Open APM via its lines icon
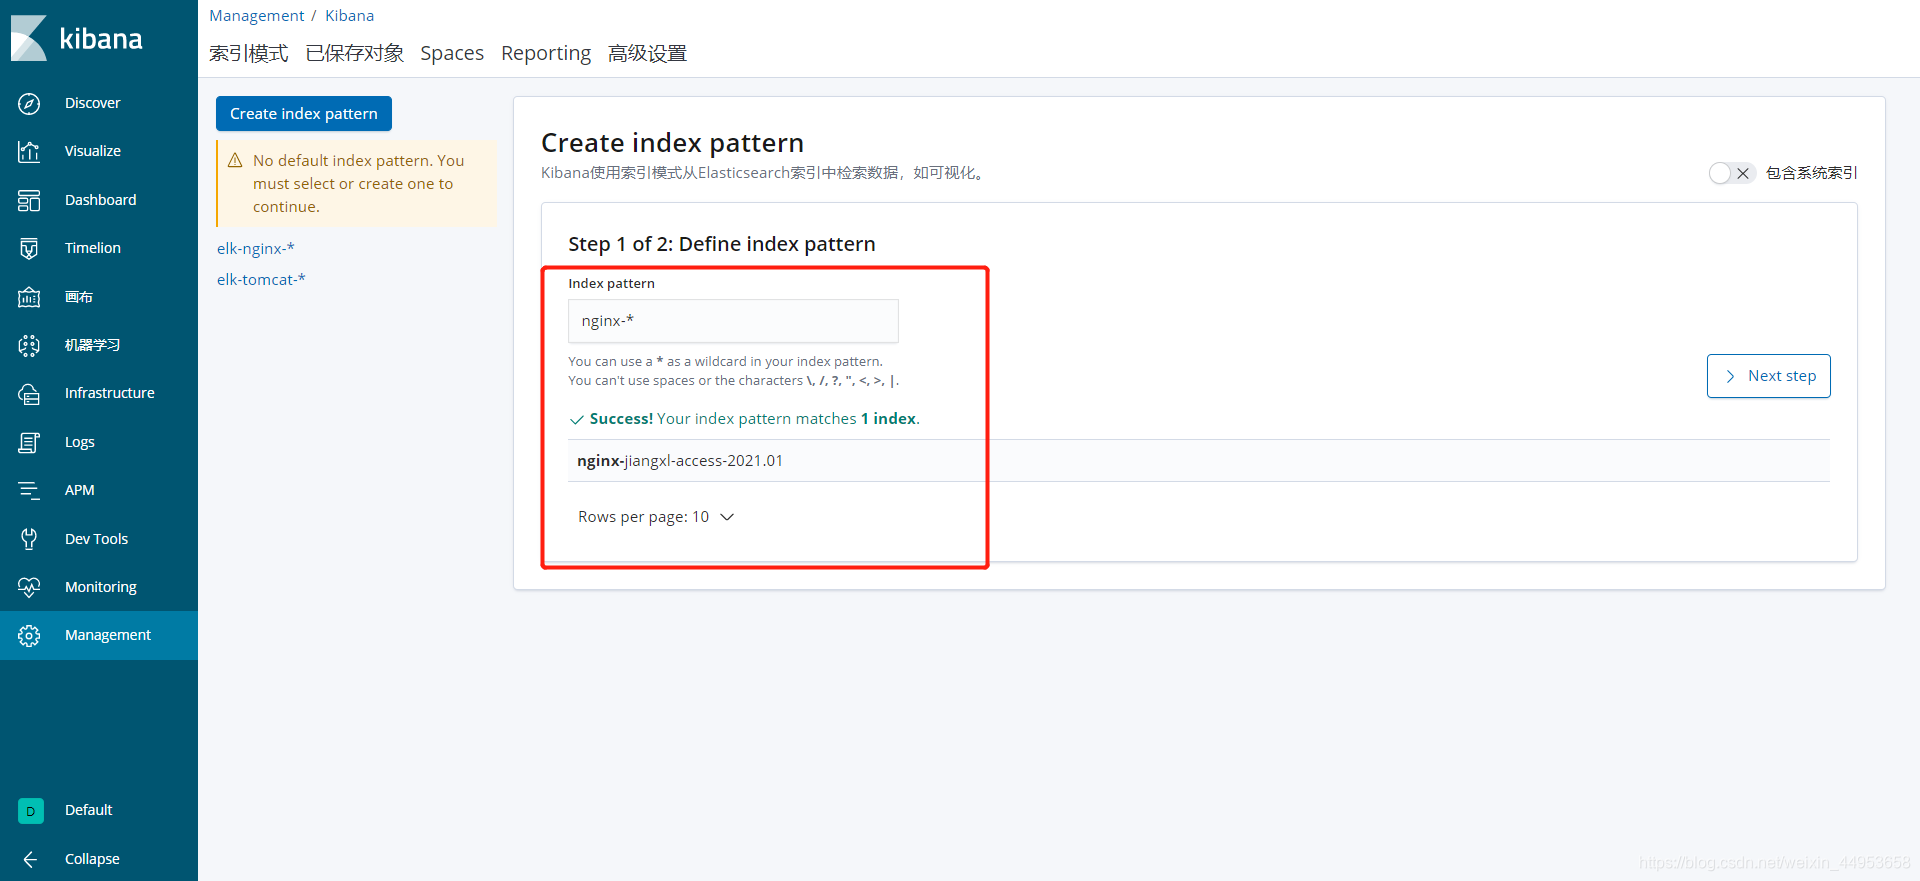Viewport: 1920px width, 881px height. point(29,490)
